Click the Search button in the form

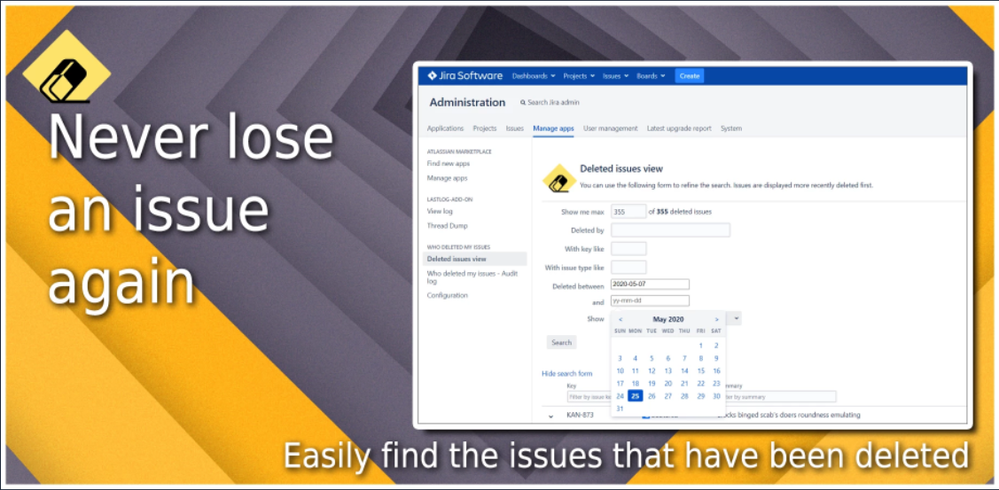pyautogui.click(x=561, y=342)
